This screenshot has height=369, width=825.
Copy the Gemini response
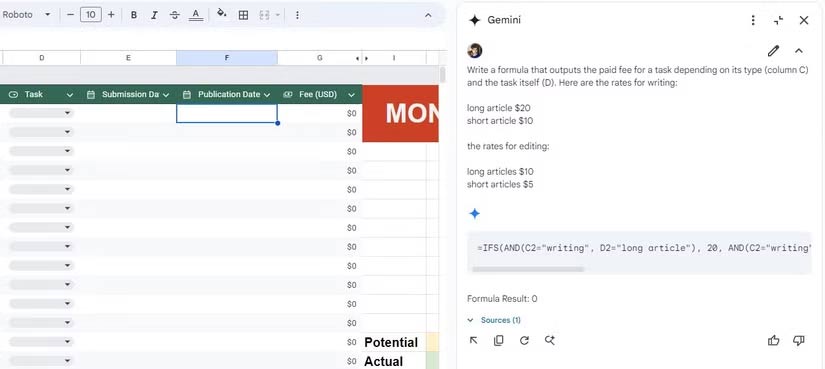click(x=498, y=341)
